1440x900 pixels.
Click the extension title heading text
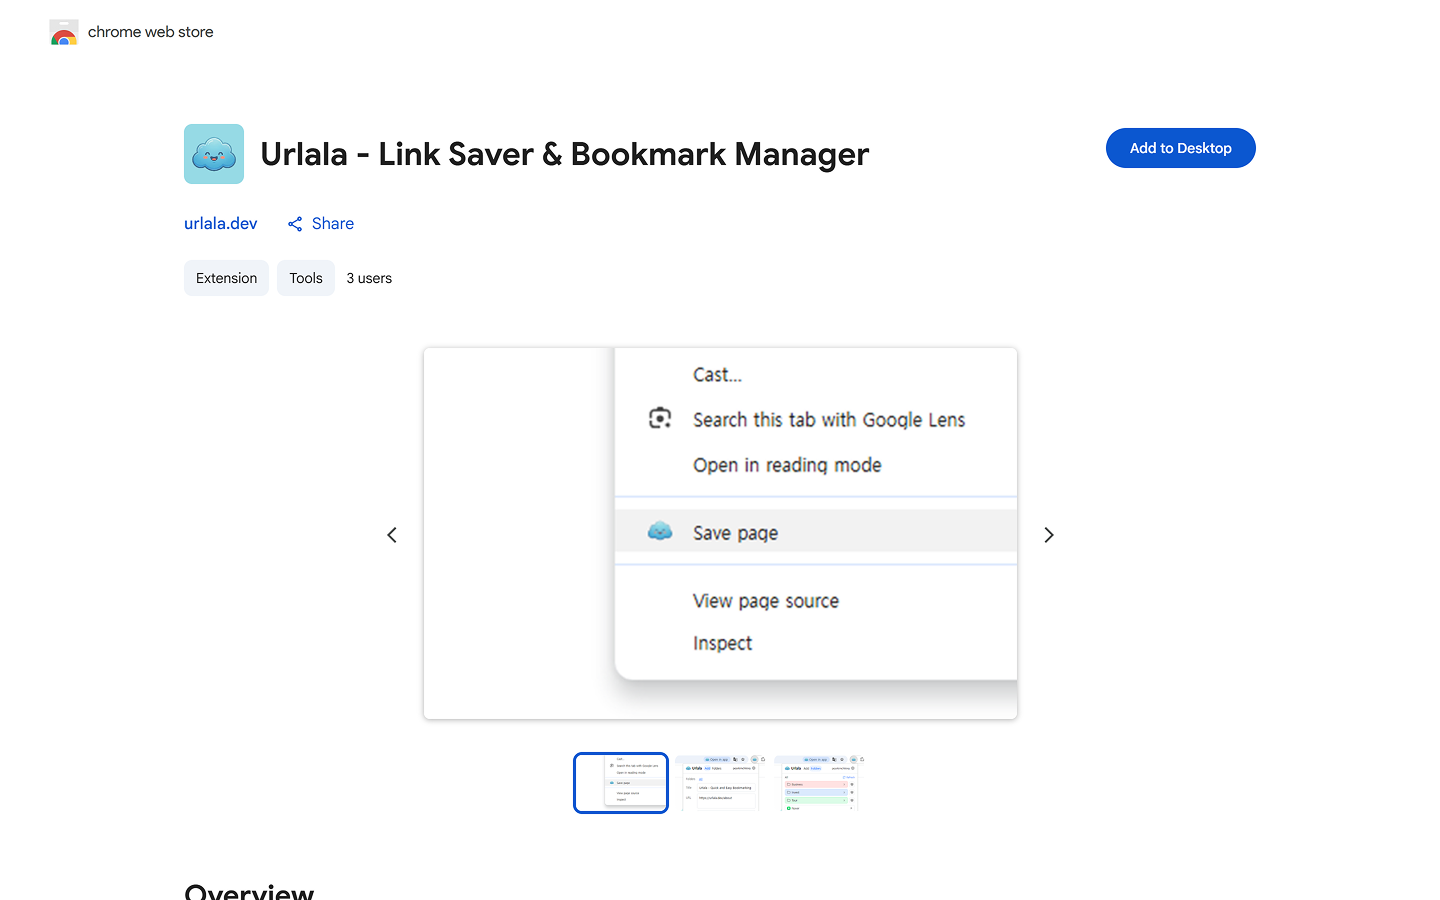[x=564, y=154]
